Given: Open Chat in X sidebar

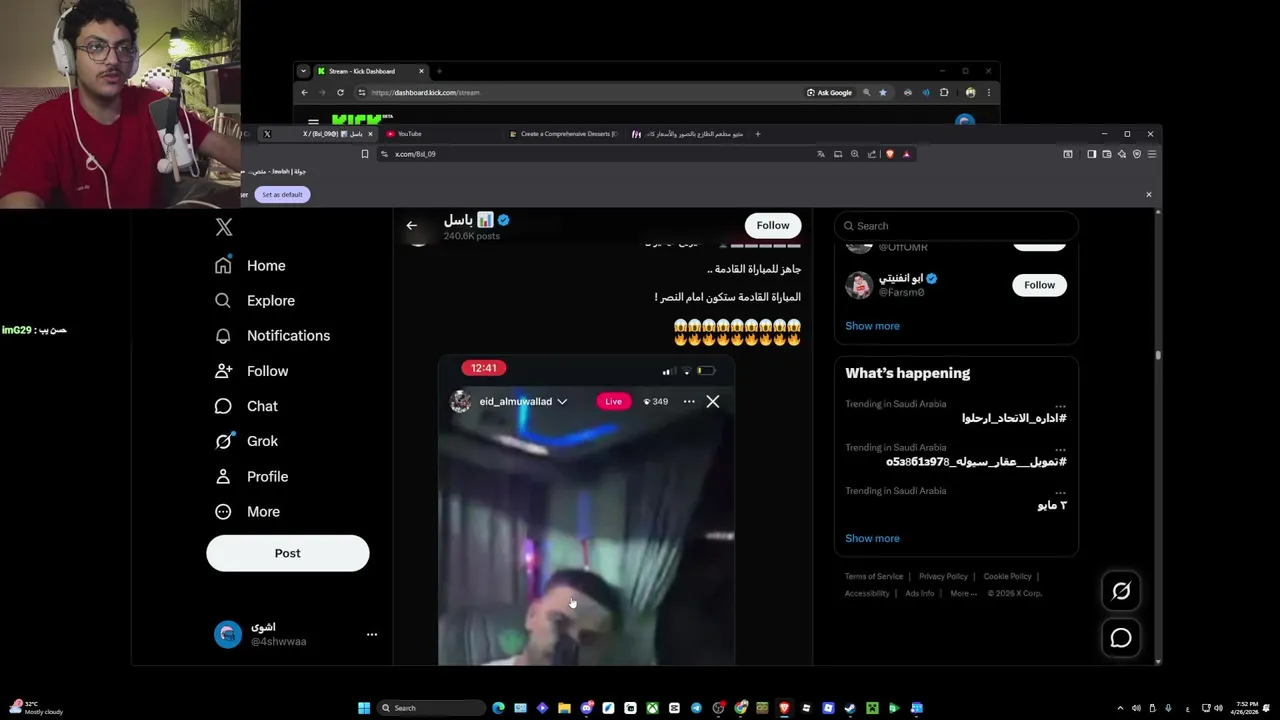Looking at the screenshot, I should tap(247, 406).
